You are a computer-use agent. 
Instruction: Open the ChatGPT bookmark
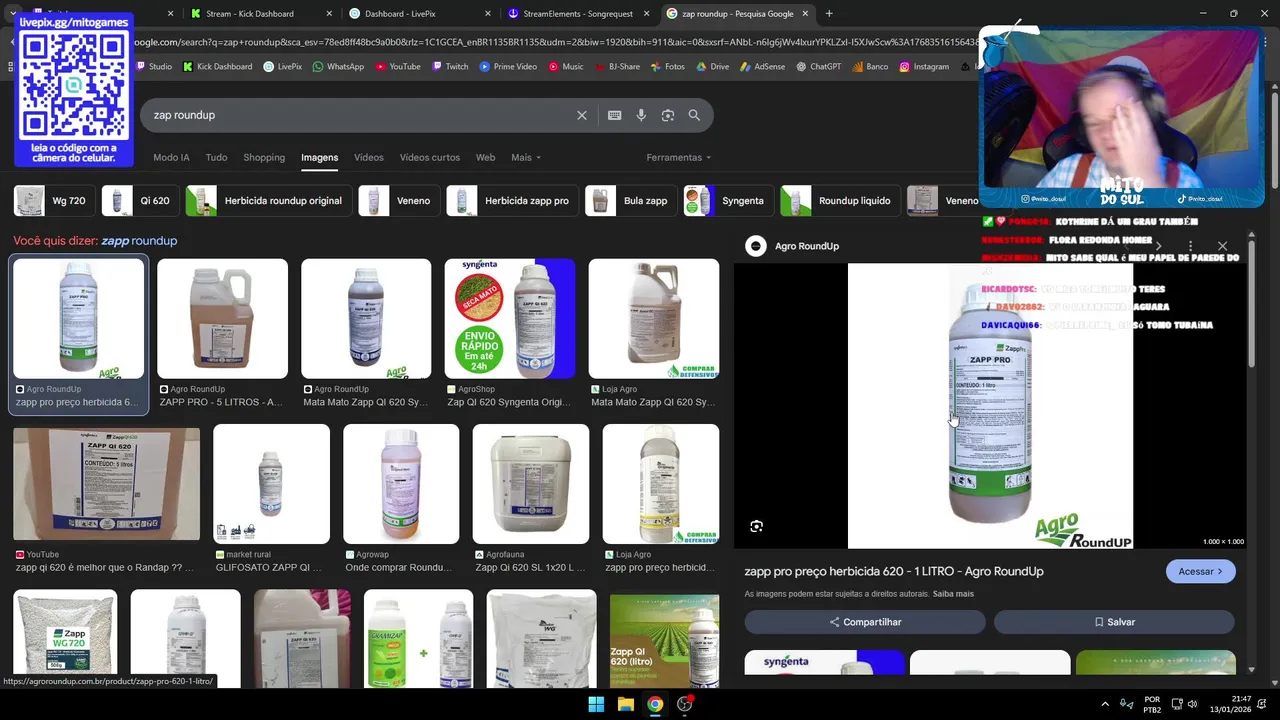point(819,67)
